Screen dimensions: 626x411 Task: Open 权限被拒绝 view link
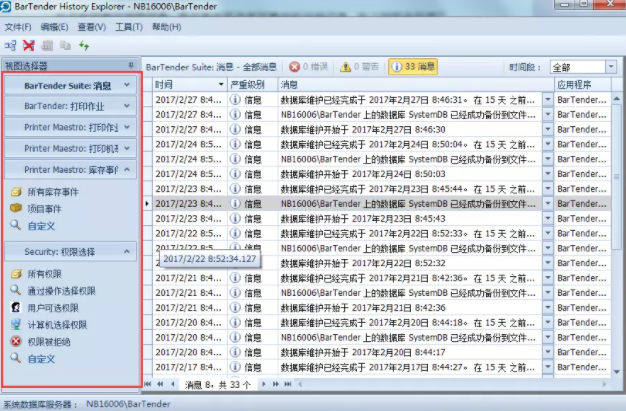pos(49,342)
